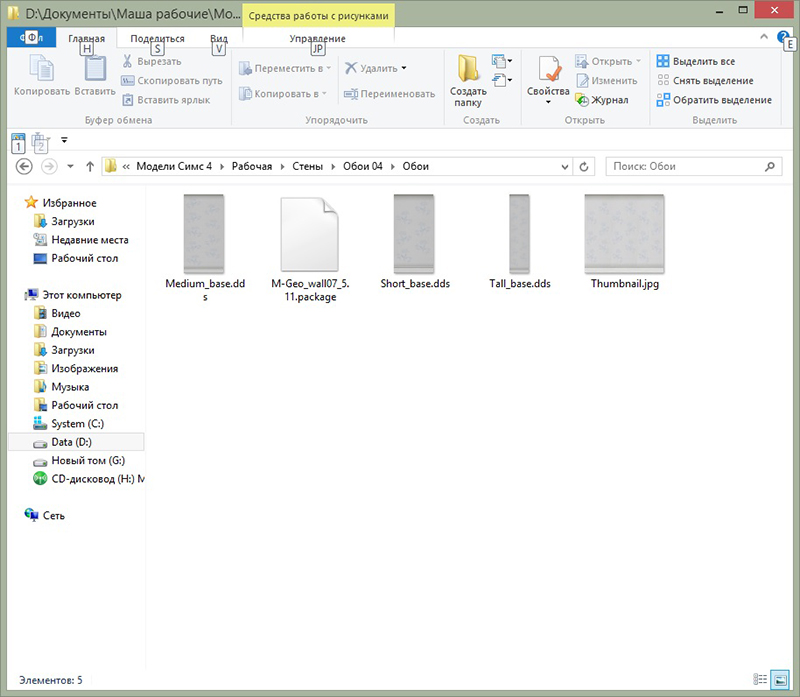Image resolution: width=800 pixels, height=697 pixels.
Task: Click the refresh button beside address bar
Action: click(x=585, y=166)
